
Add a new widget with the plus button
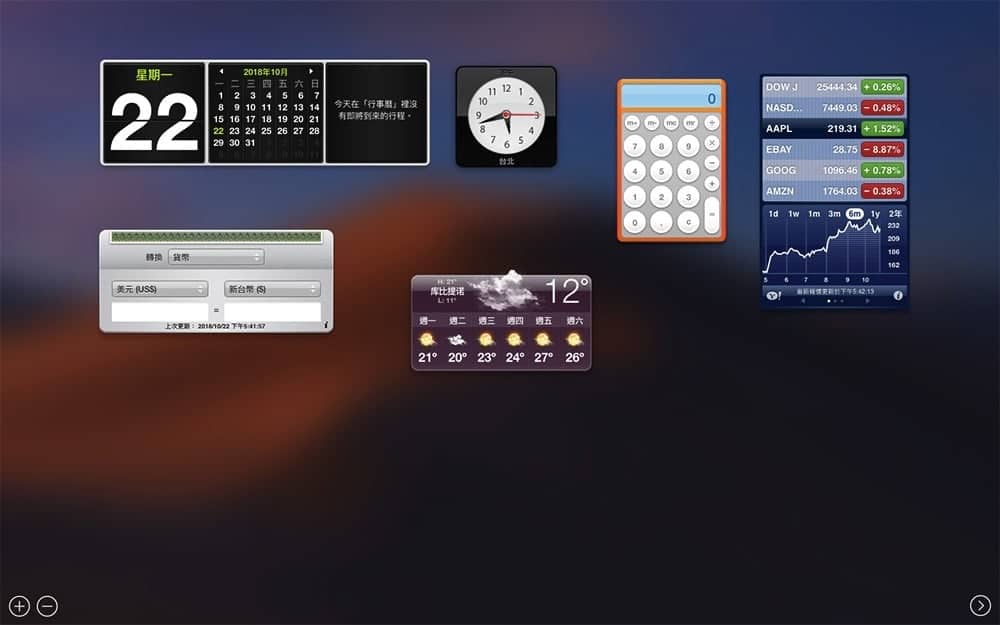(19, 606)
